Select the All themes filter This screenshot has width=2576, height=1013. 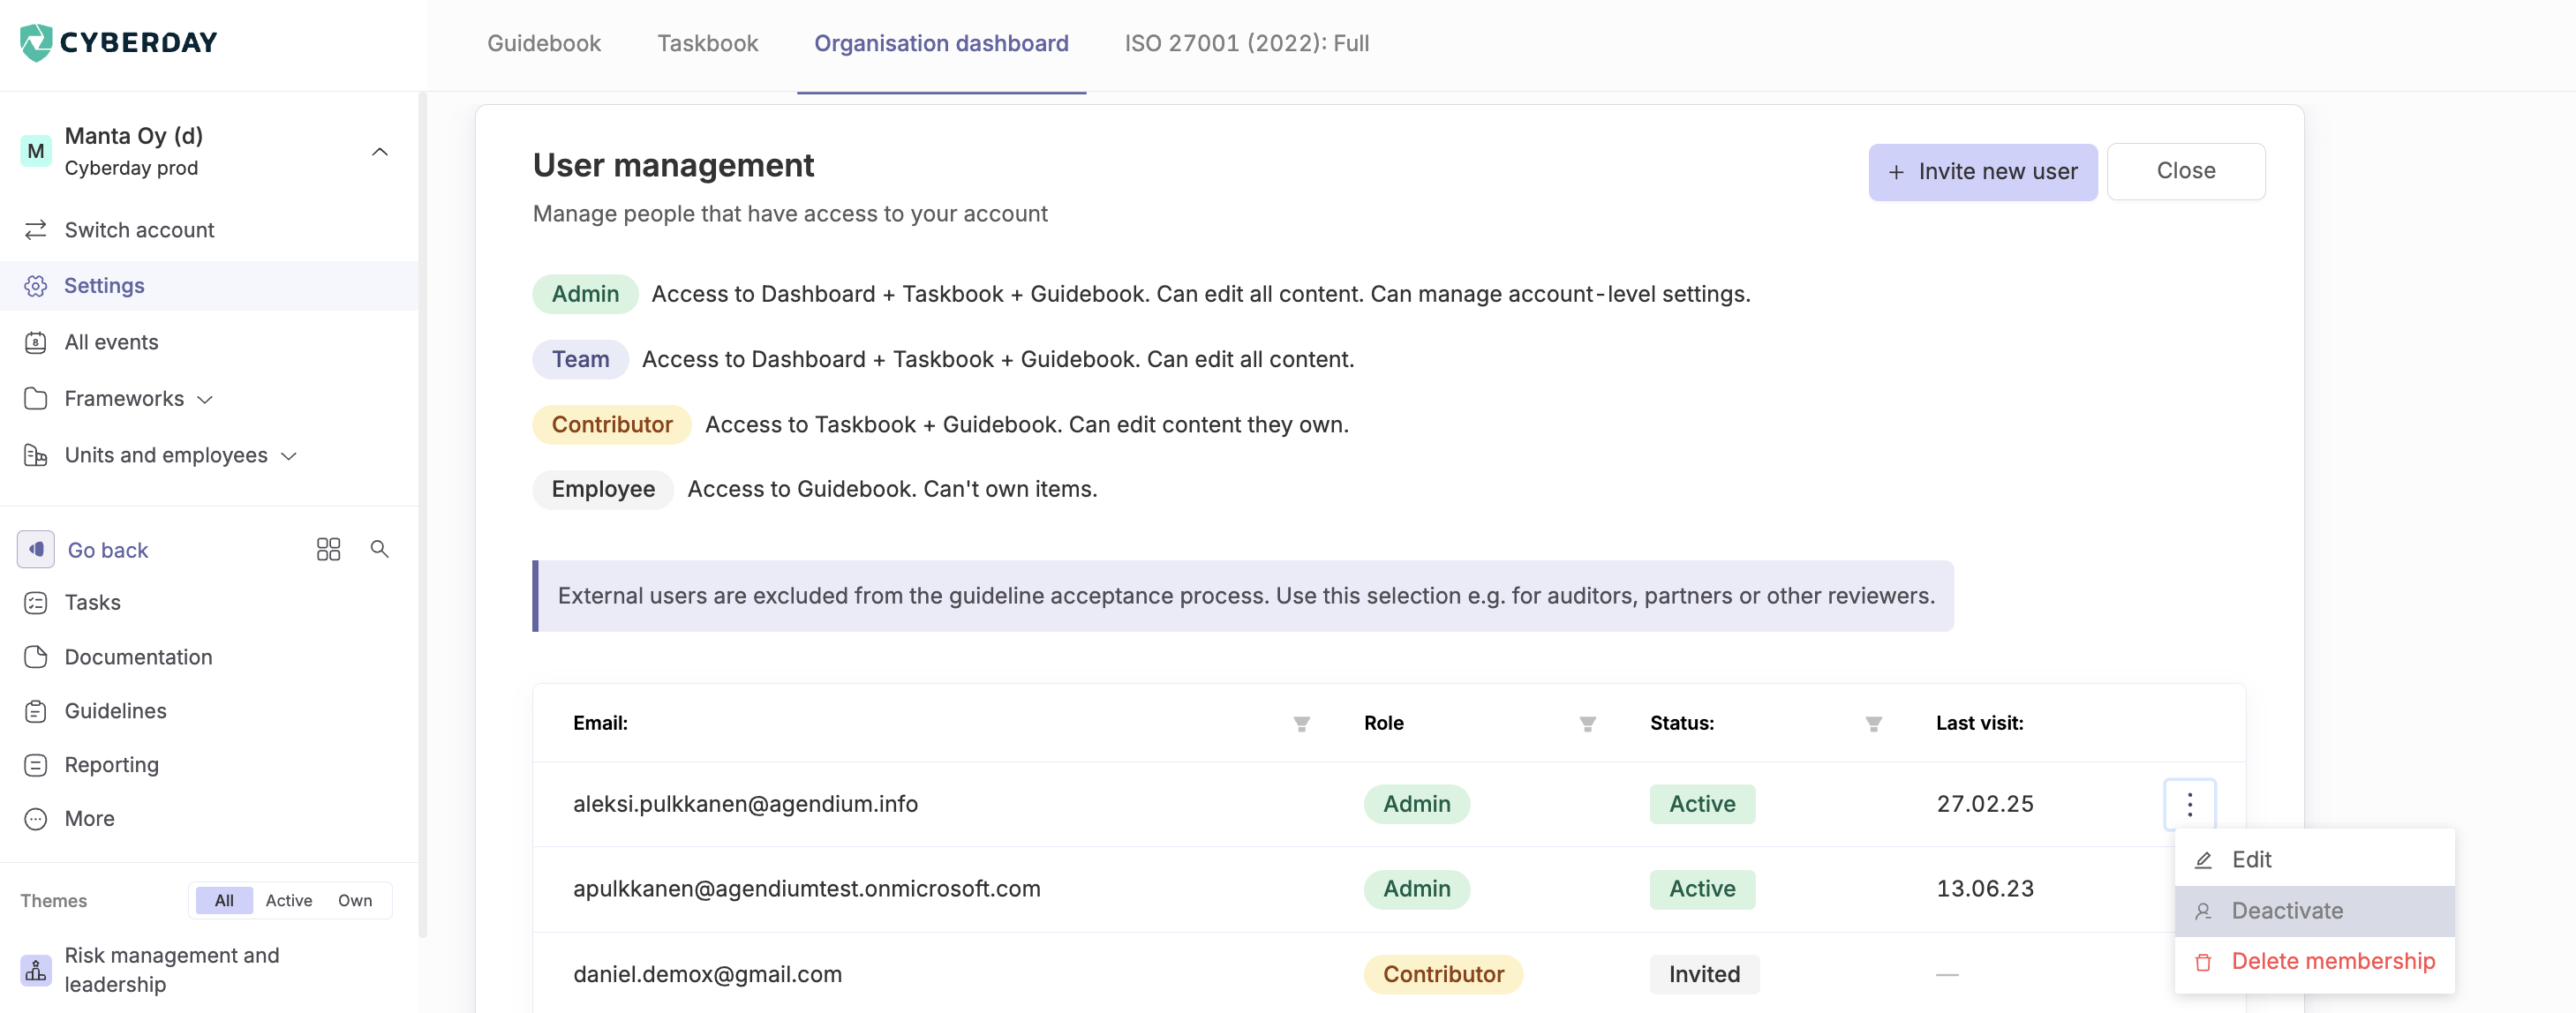[224, 901]
